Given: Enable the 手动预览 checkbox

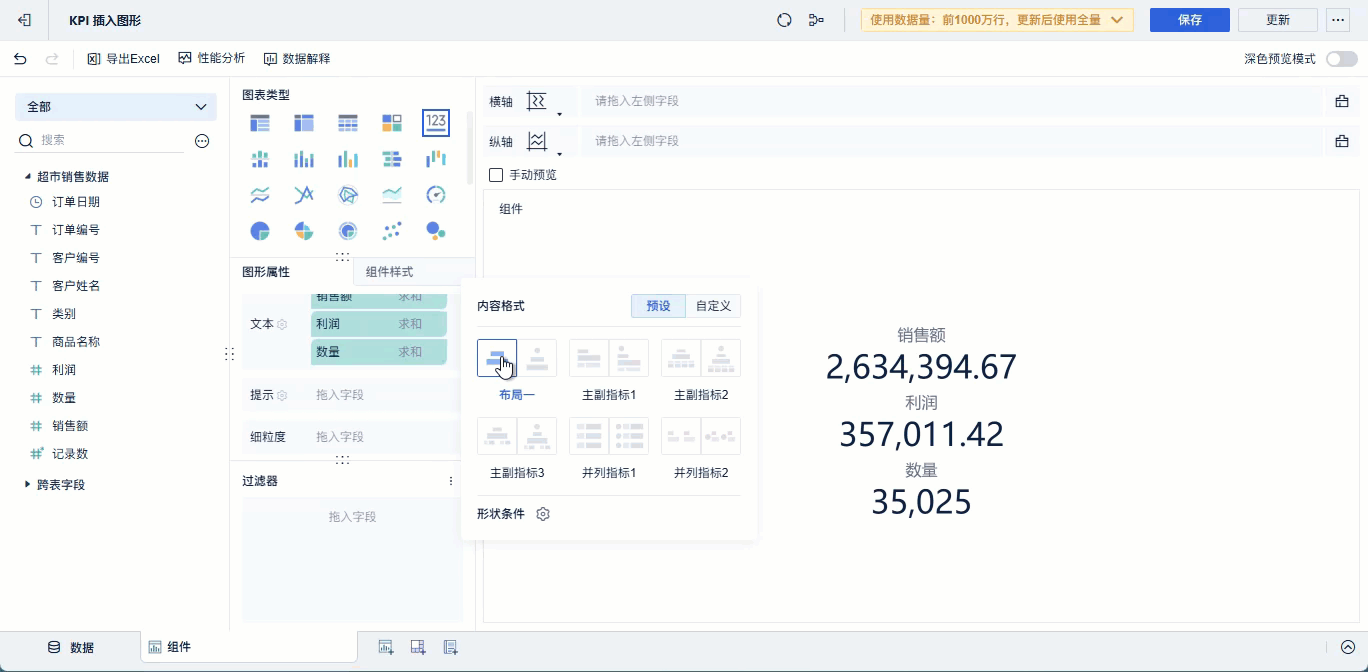Looking at the screenshot, I should pos(496,175).
